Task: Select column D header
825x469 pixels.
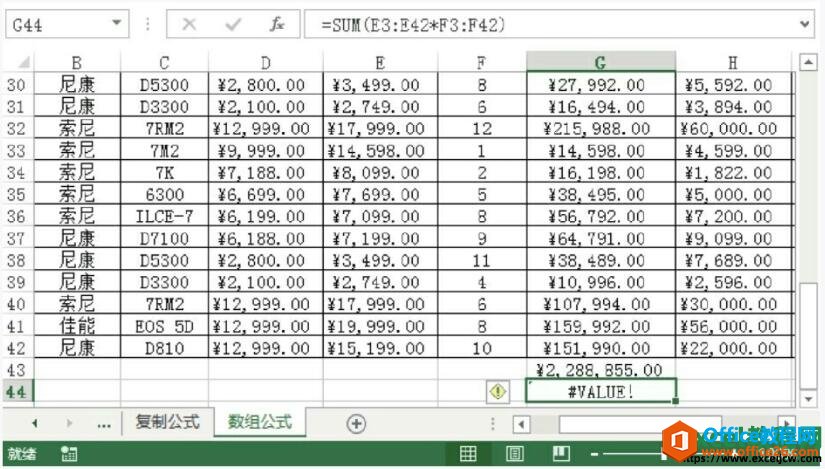Action: pyautogui.click(x=266, y=63)
